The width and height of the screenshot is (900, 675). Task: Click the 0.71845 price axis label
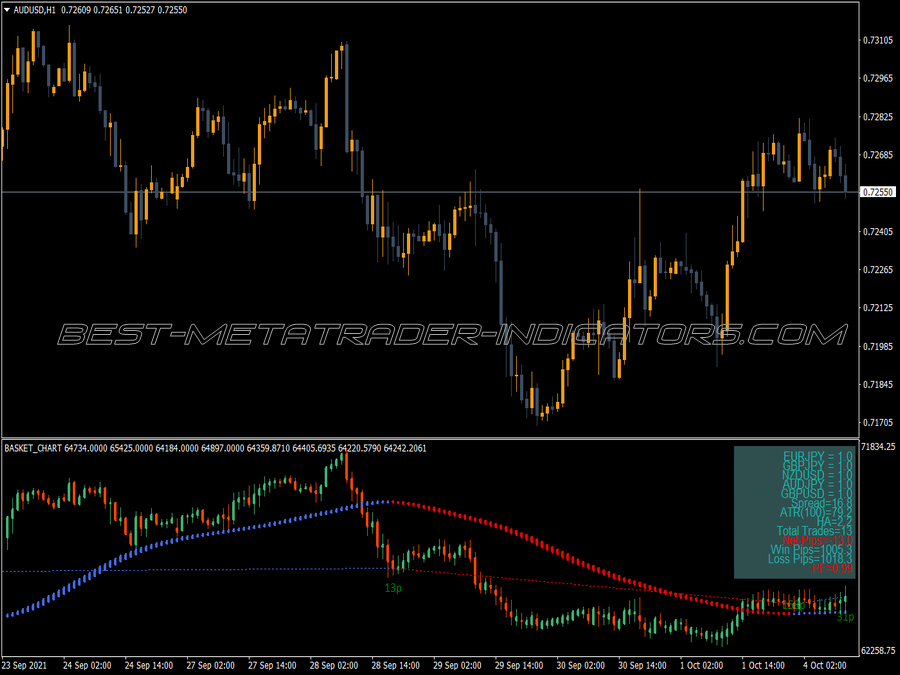(878, 385)
